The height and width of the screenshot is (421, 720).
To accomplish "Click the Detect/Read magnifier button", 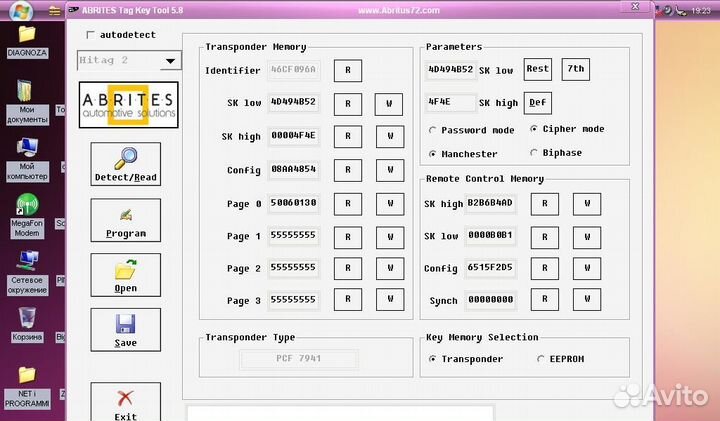I will 125,165.
